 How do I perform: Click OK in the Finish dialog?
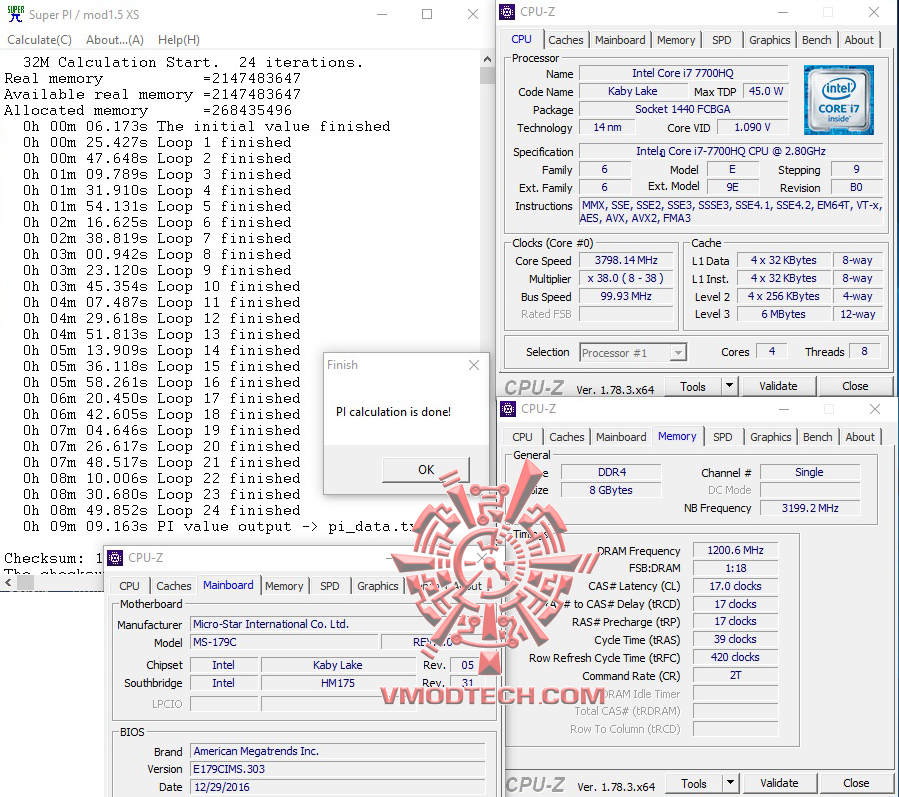[425, 470]
